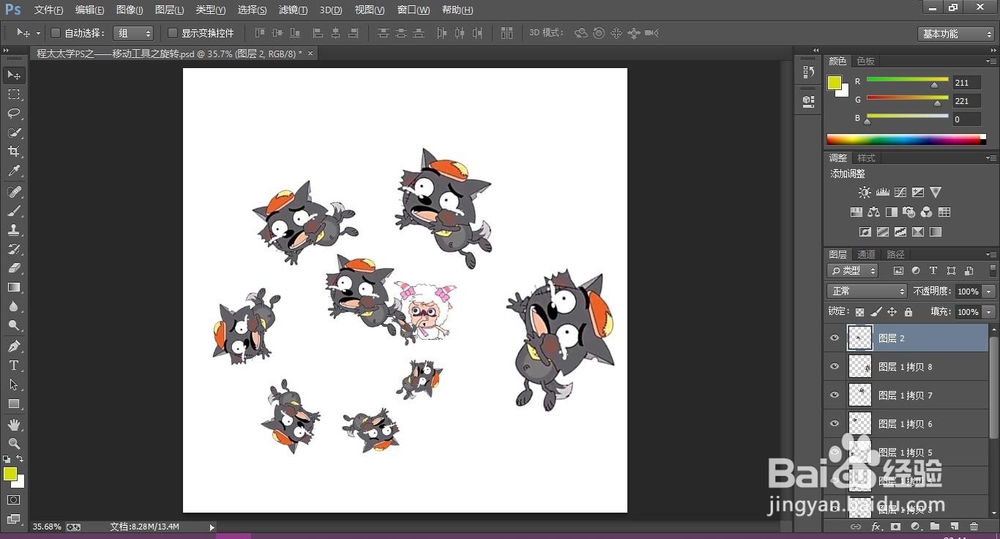The height and width of the screenshot is (539, 1000).
Task: Select the History Brush tool
Action: (x=13, y=249)
